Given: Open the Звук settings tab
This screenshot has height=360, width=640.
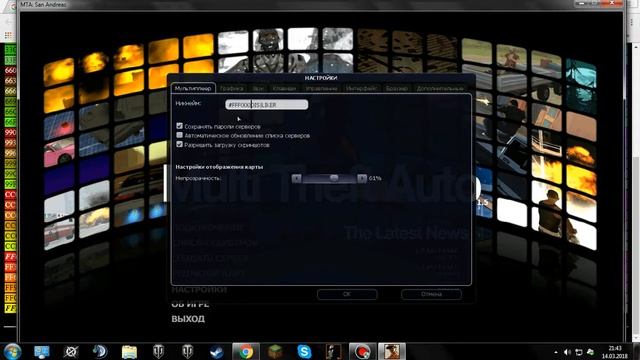Looking at the screenshot, I should coord(258,88).
